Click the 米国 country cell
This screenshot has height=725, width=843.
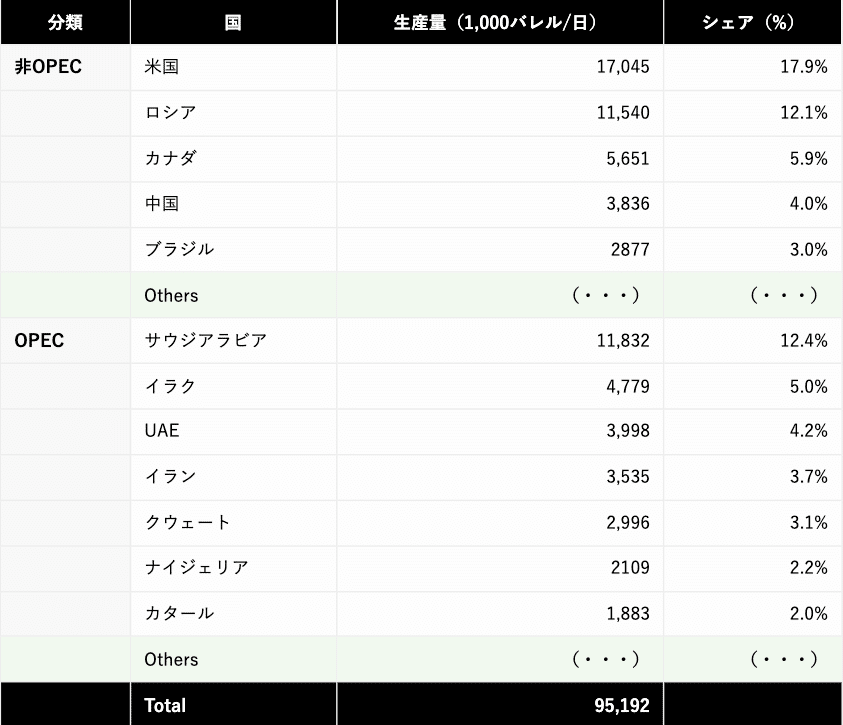coord(233,67)
